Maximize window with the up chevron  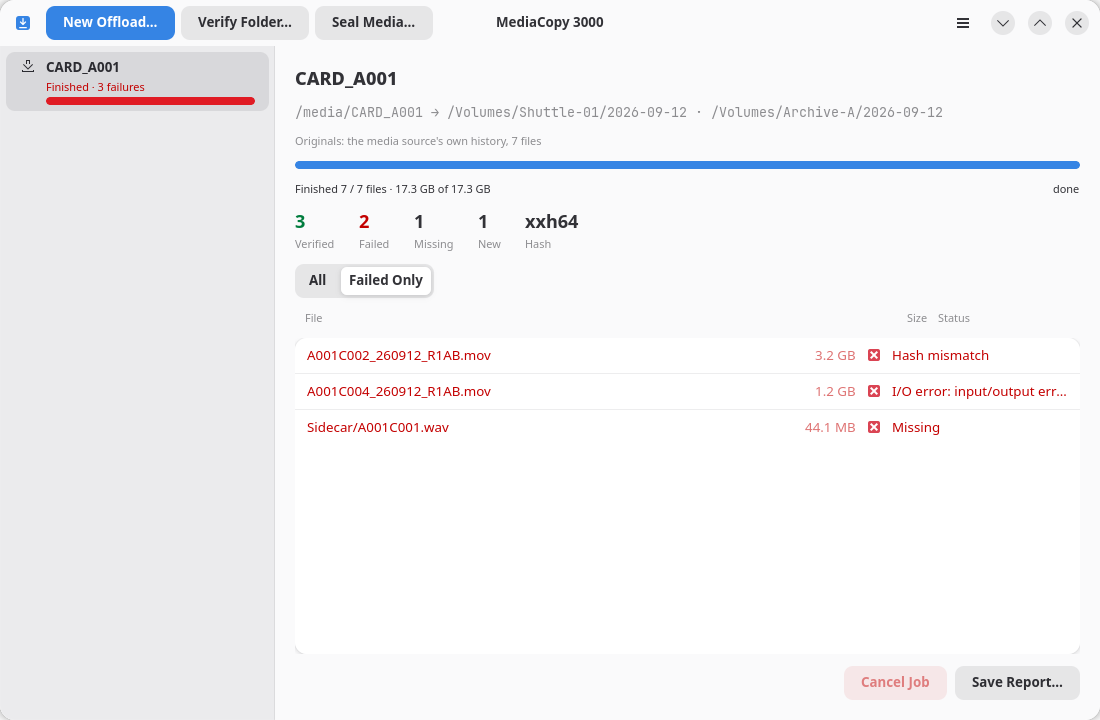[x=1040, y=23]
